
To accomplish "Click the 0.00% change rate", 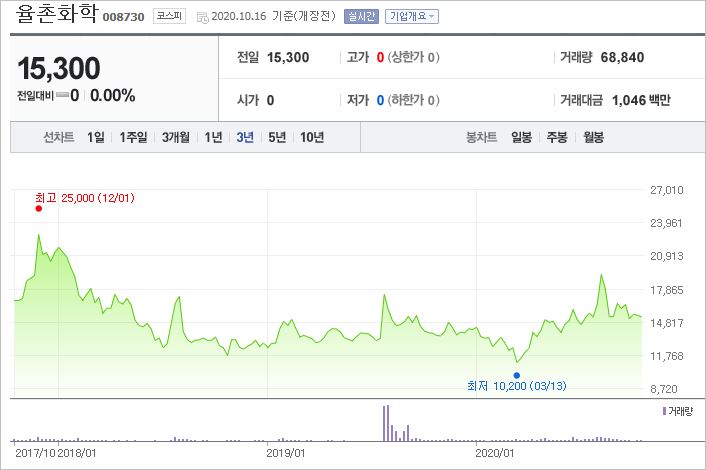I will tap(113, 95).
